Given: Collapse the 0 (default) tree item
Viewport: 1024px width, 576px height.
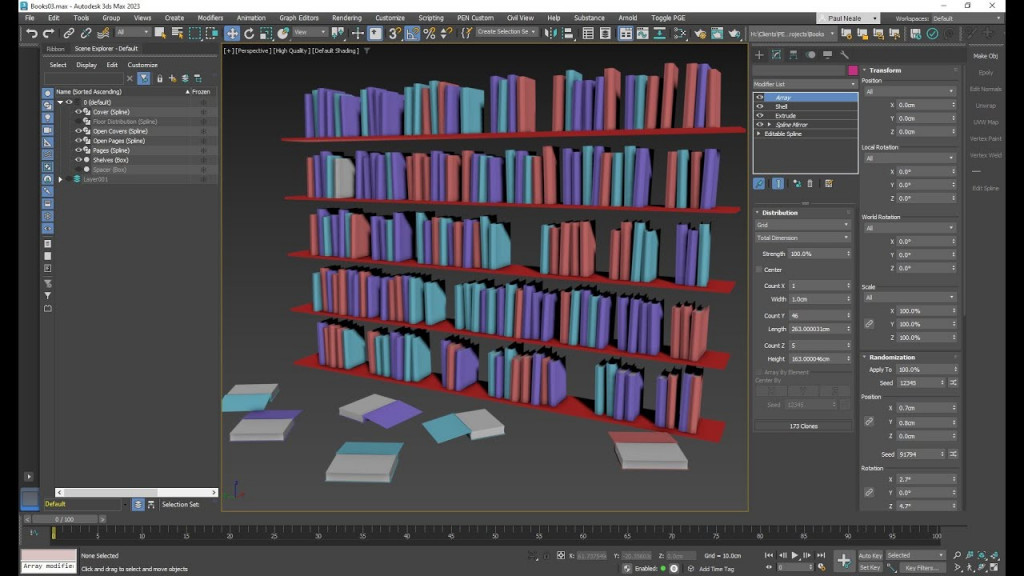Looking at the screenshot, I should click(x=61, y=102).
